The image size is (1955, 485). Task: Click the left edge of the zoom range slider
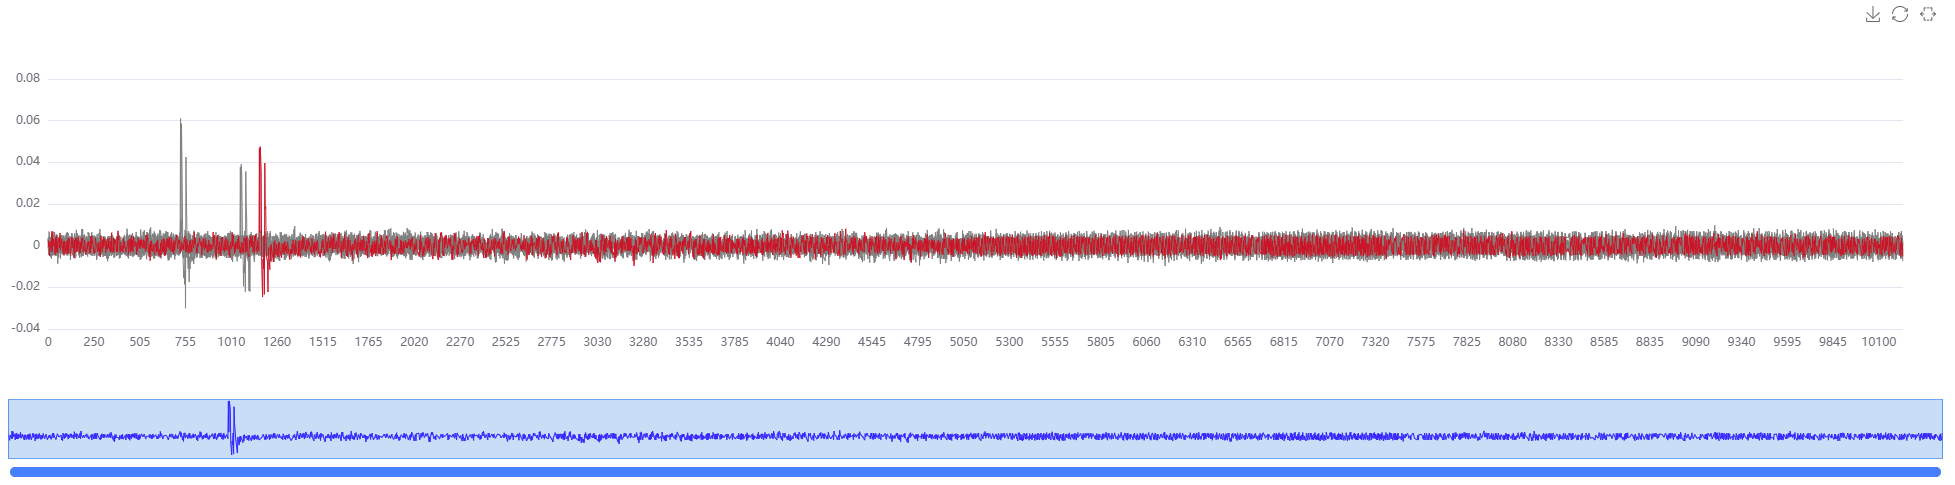(x=9, y=429)
